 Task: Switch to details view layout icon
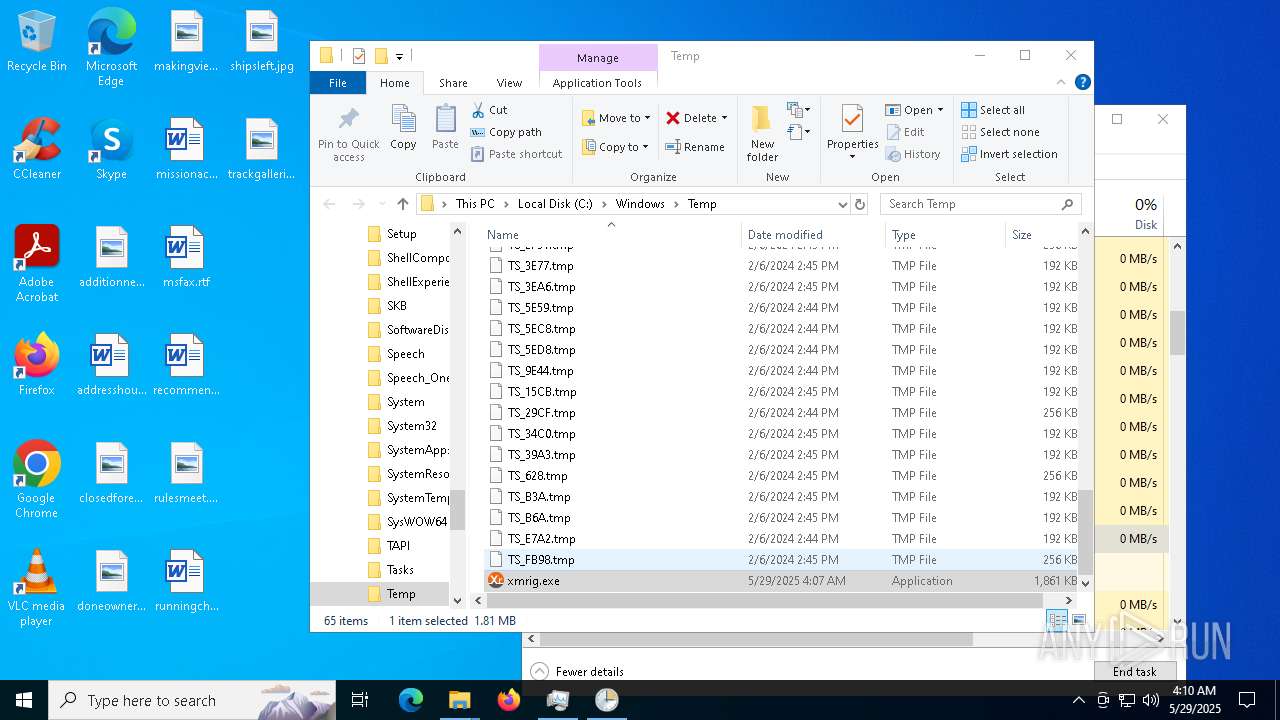pyautogui.click(x=1058, y=621)
